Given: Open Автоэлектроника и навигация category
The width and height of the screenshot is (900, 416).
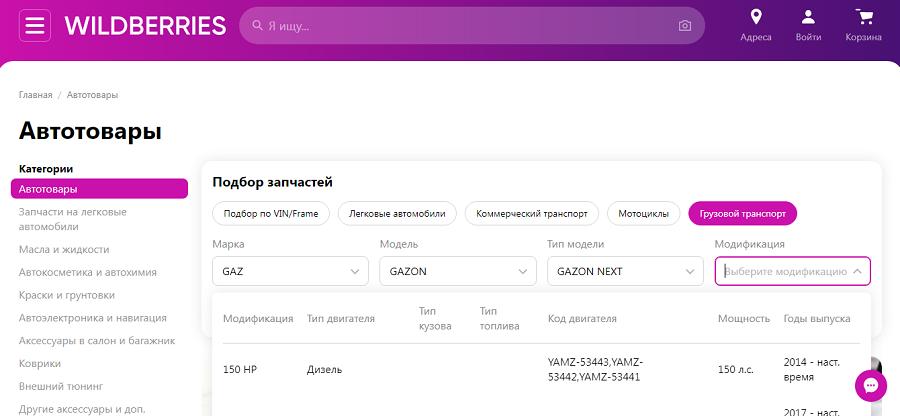Looking at the screenshot, I should 93,318.
